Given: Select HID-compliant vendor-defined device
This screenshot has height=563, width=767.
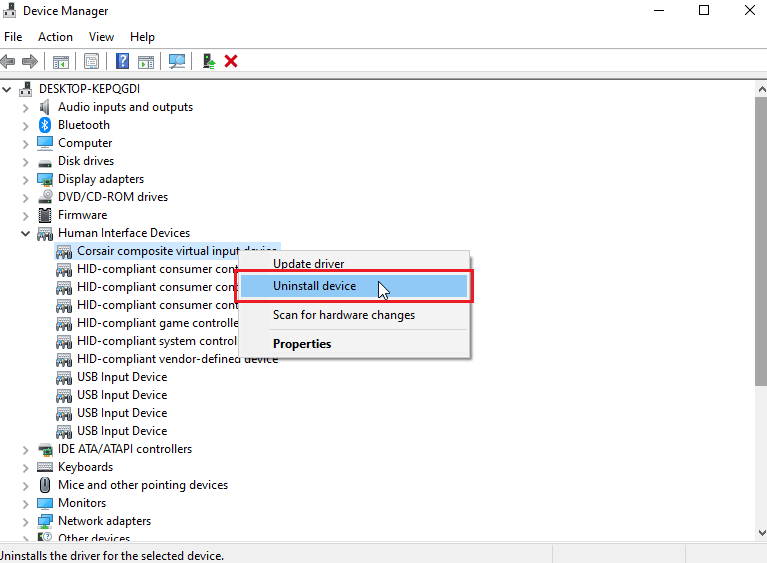Looking at the screenshot, I should click(x=178, y=359).
